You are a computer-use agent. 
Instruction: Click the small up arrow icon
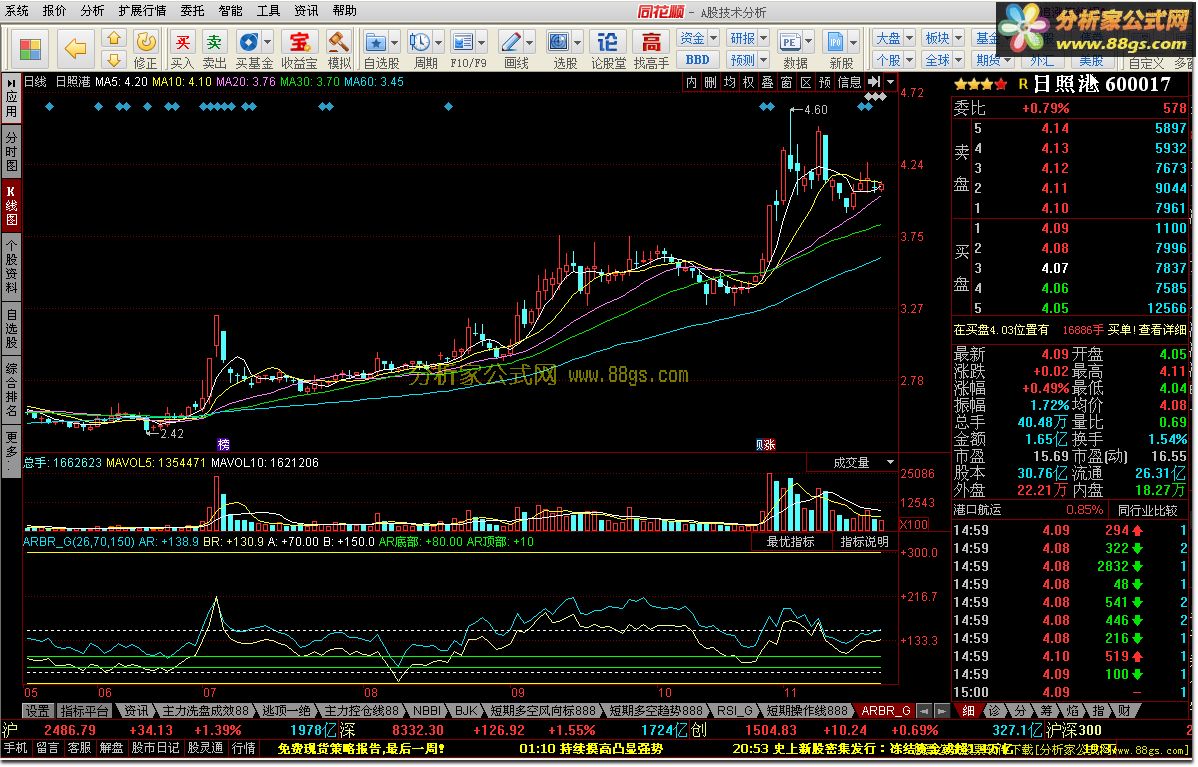click(x=114, y=38)
